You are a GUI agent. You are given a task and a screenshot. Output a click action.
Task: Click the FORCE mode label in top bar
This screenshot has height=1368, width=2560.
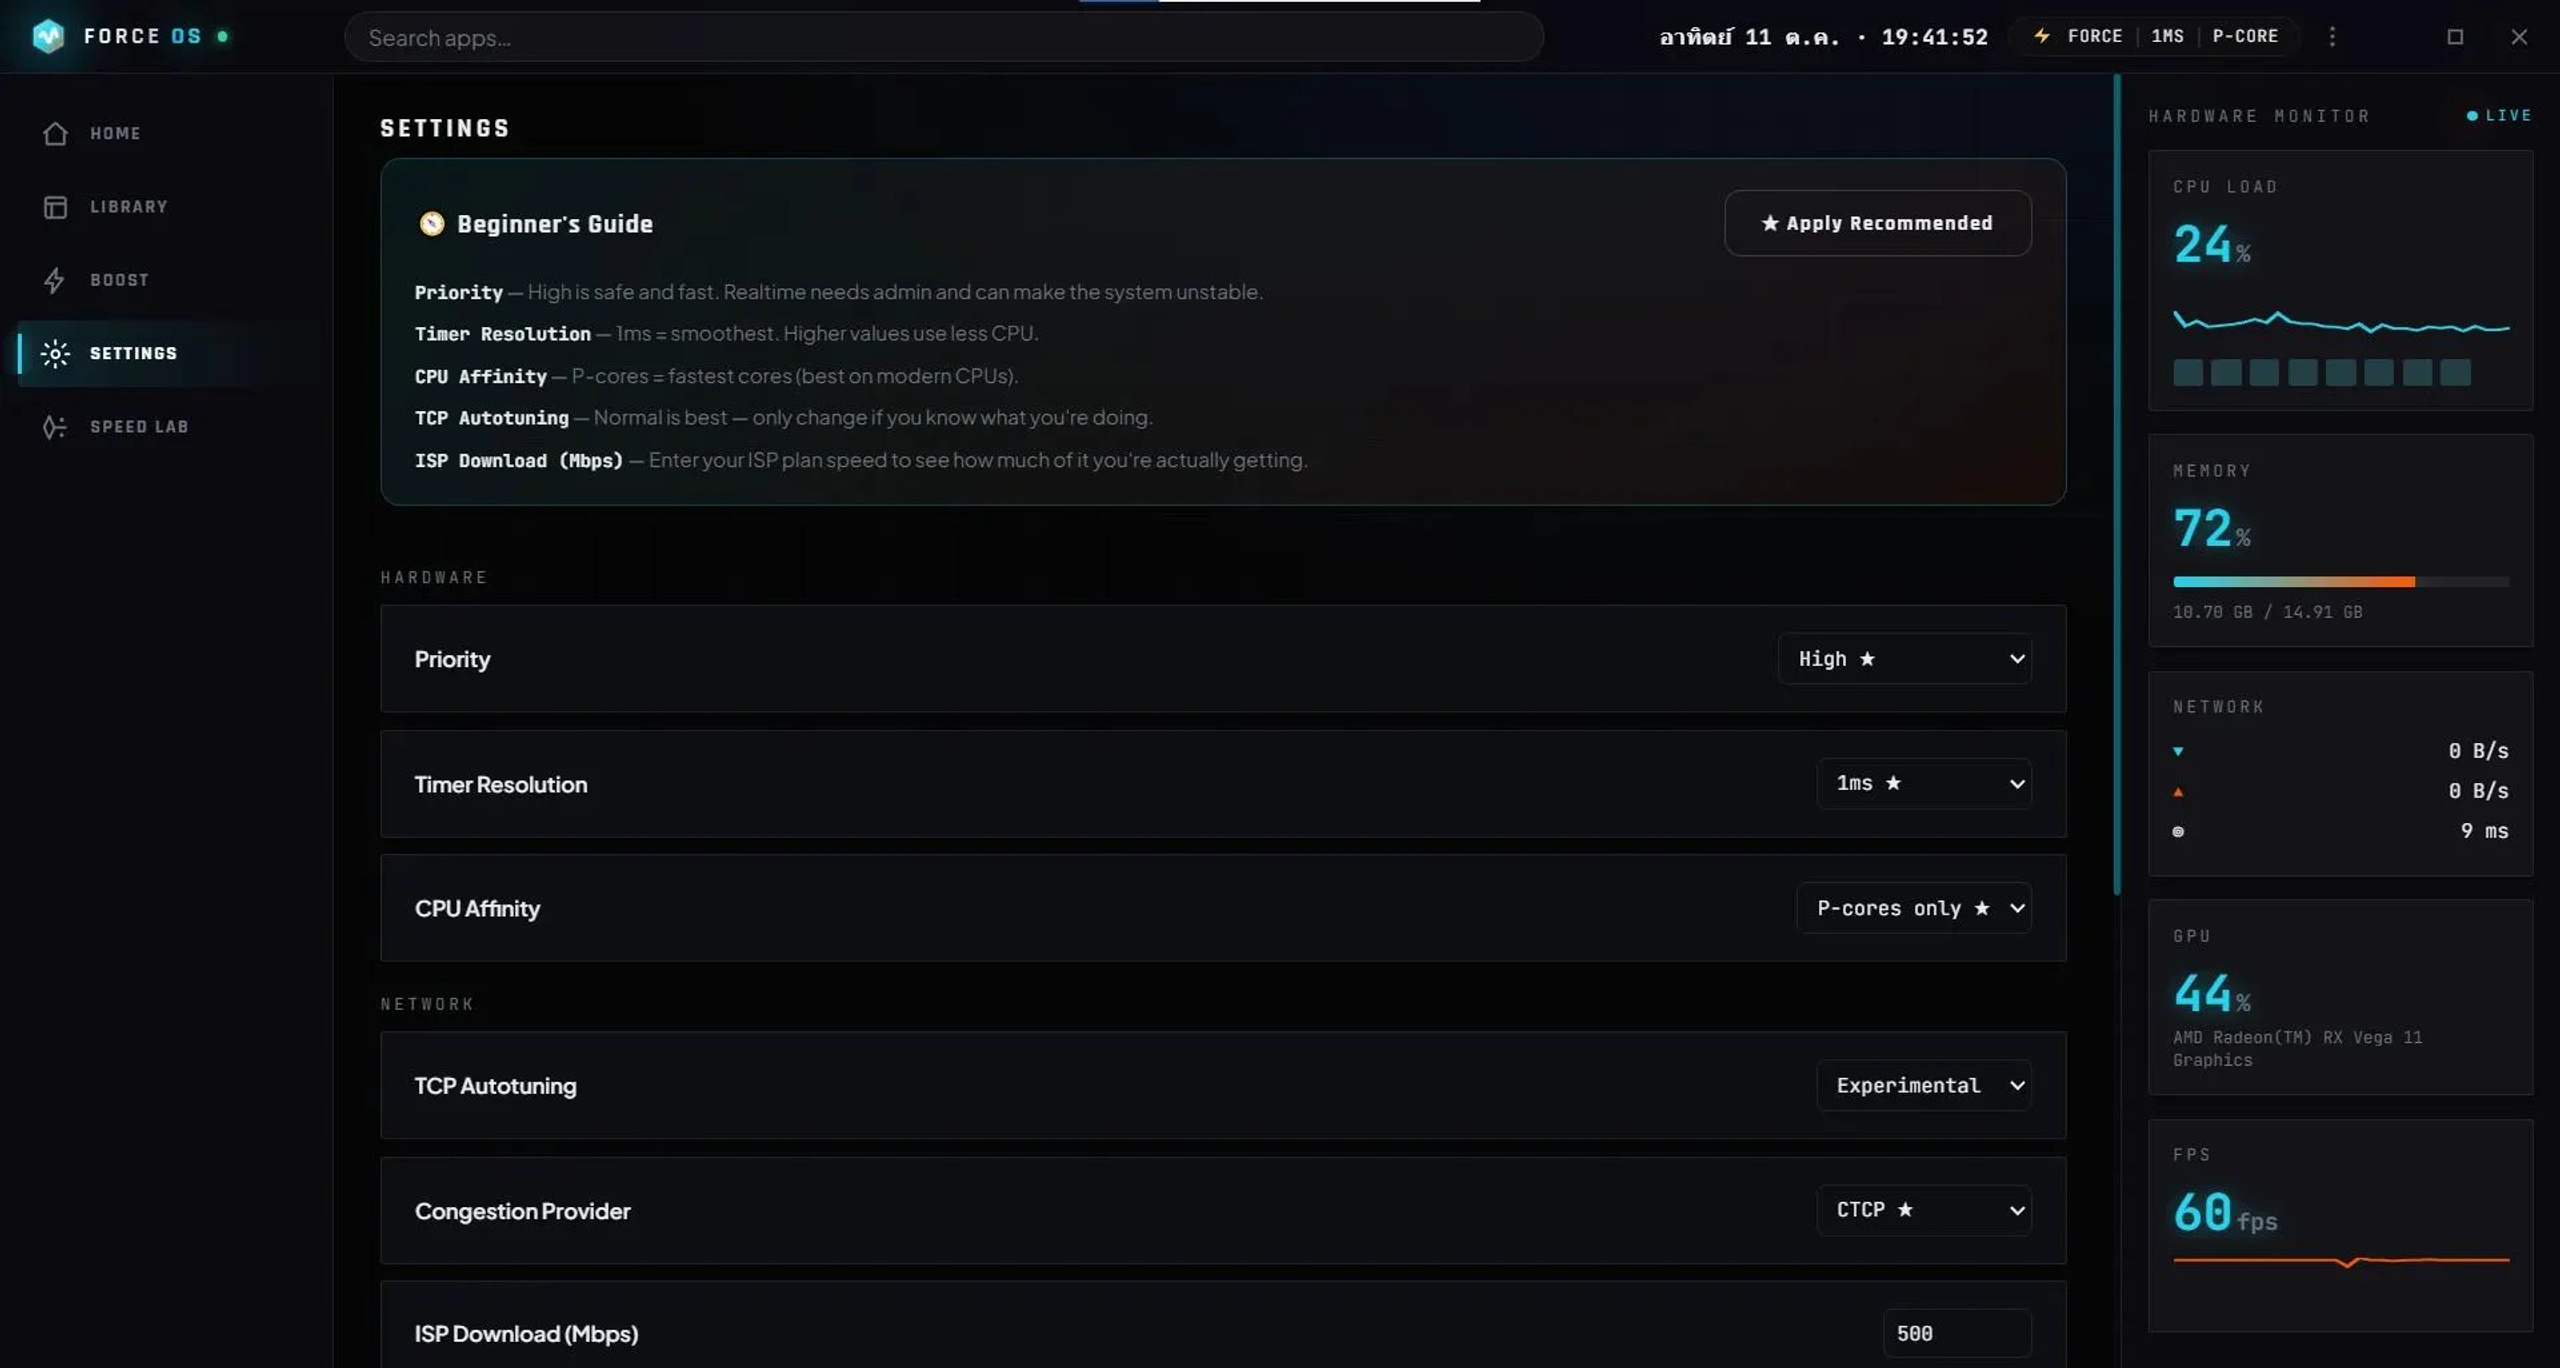click(2094, 36)
